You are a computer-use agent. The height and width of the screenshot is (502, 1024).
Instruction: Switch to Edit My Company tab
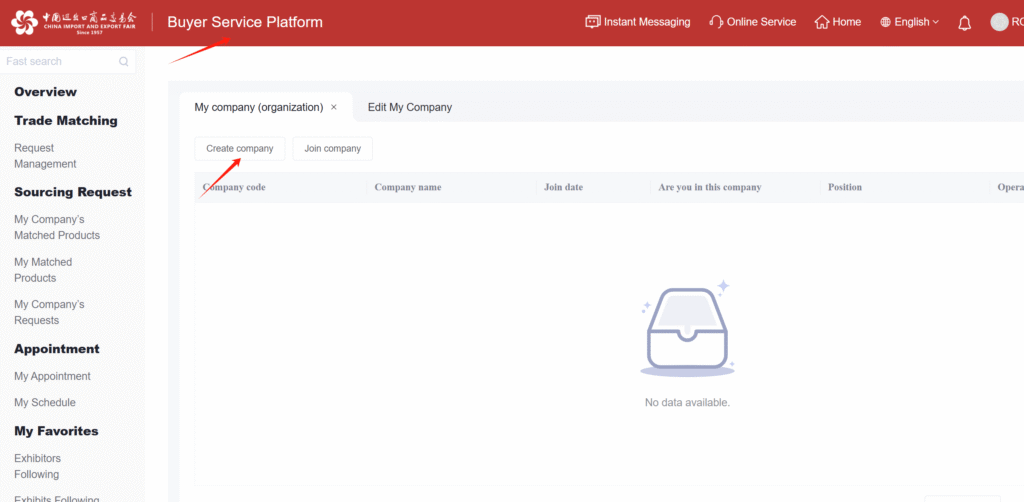[x=409, y=107]
